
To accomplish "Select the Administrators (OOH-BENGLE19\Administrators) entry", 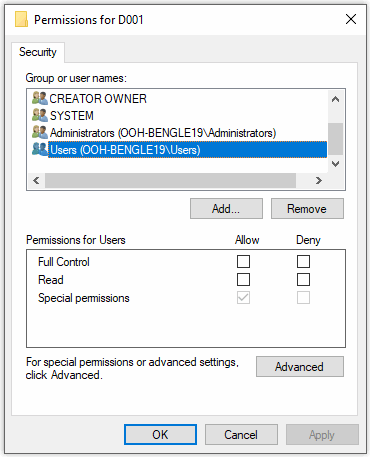I will click(163, 133).
